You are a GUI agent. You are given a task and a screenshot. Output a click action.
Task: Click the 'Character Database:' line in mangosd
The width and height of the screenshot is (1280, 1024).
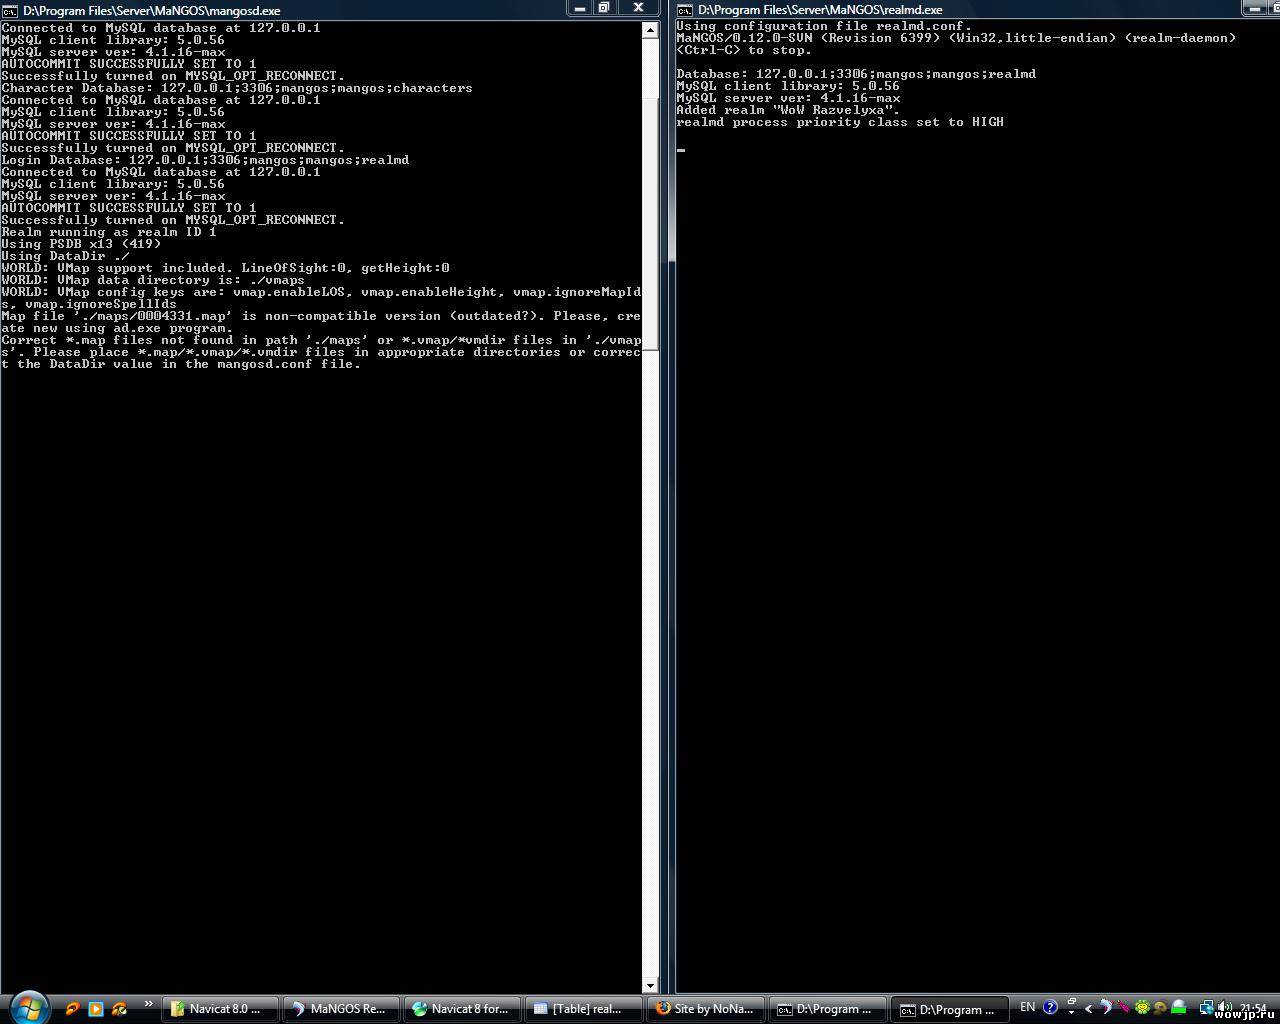pyautogui.click(x=237, y=88)
